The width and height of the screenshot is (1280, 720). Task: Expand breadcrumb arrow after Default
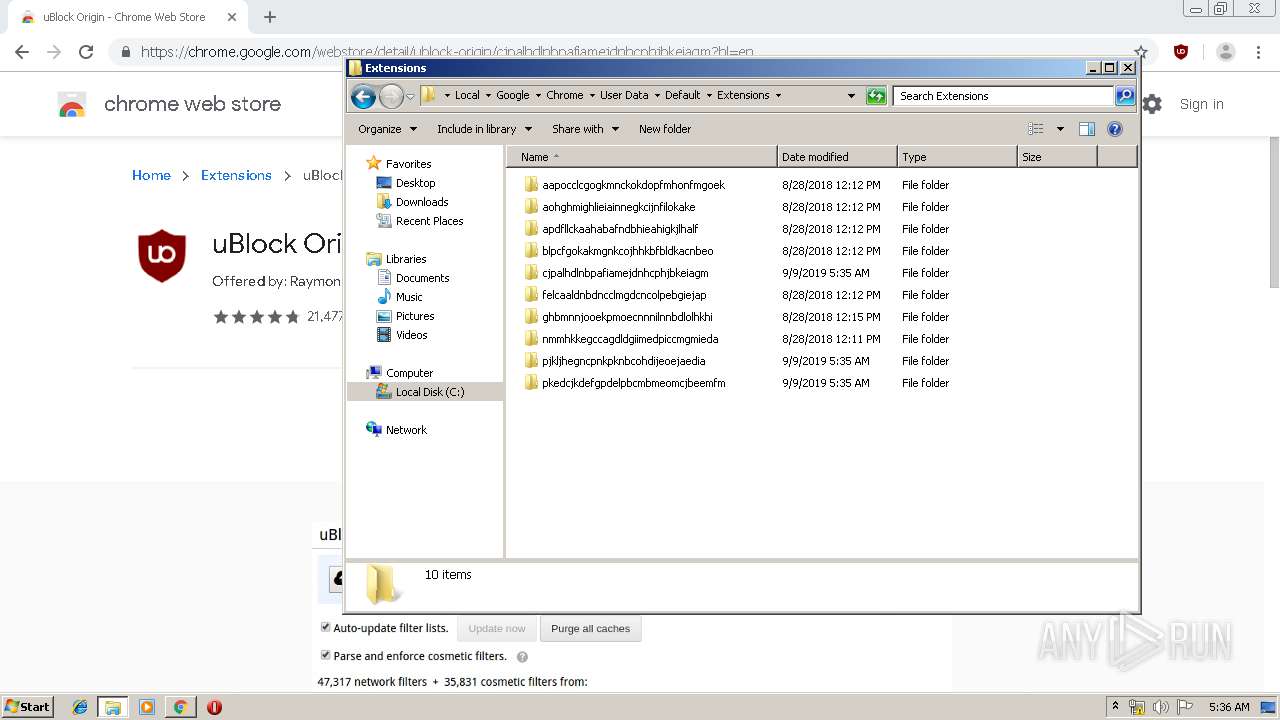[708, 96]
